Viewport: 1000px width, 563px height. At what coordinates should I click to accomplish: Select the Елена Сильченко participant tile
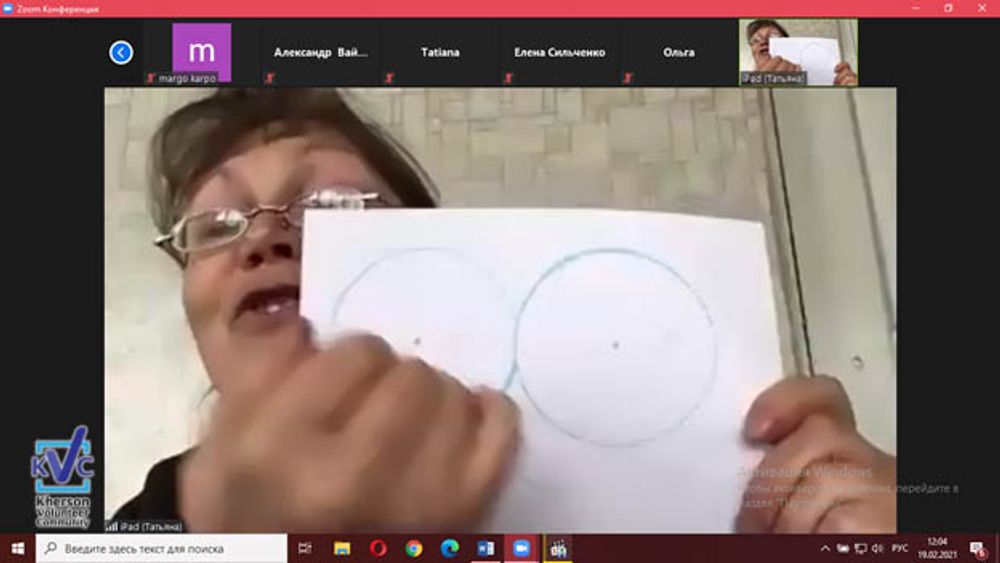coord(559,52)
